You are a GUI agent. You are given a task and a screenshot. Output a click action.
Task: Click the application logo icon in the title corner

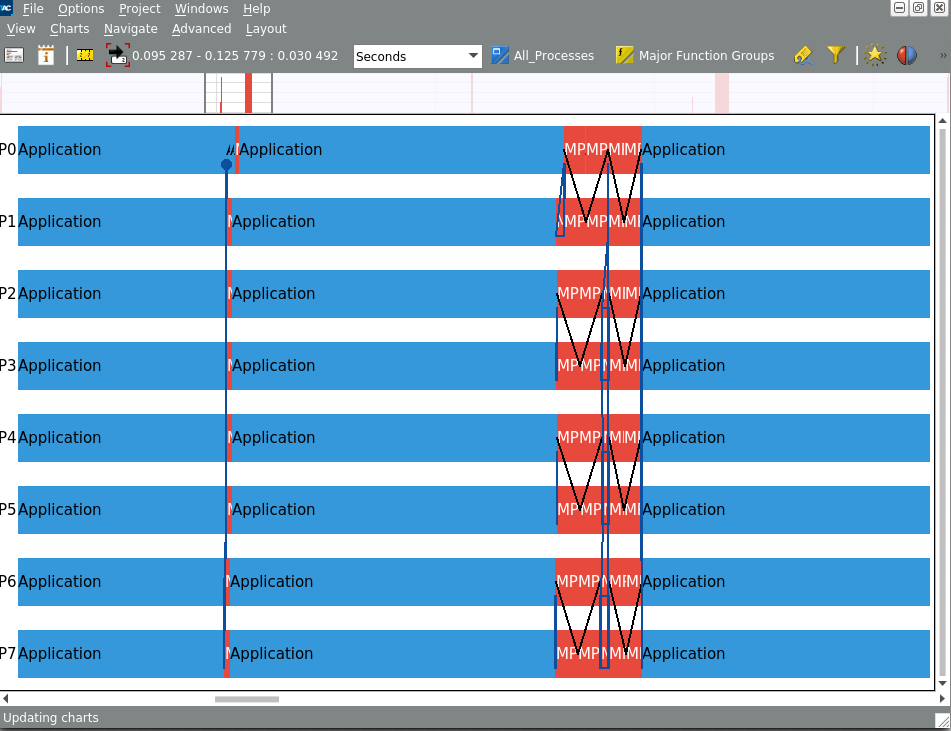tap(6, 7)
